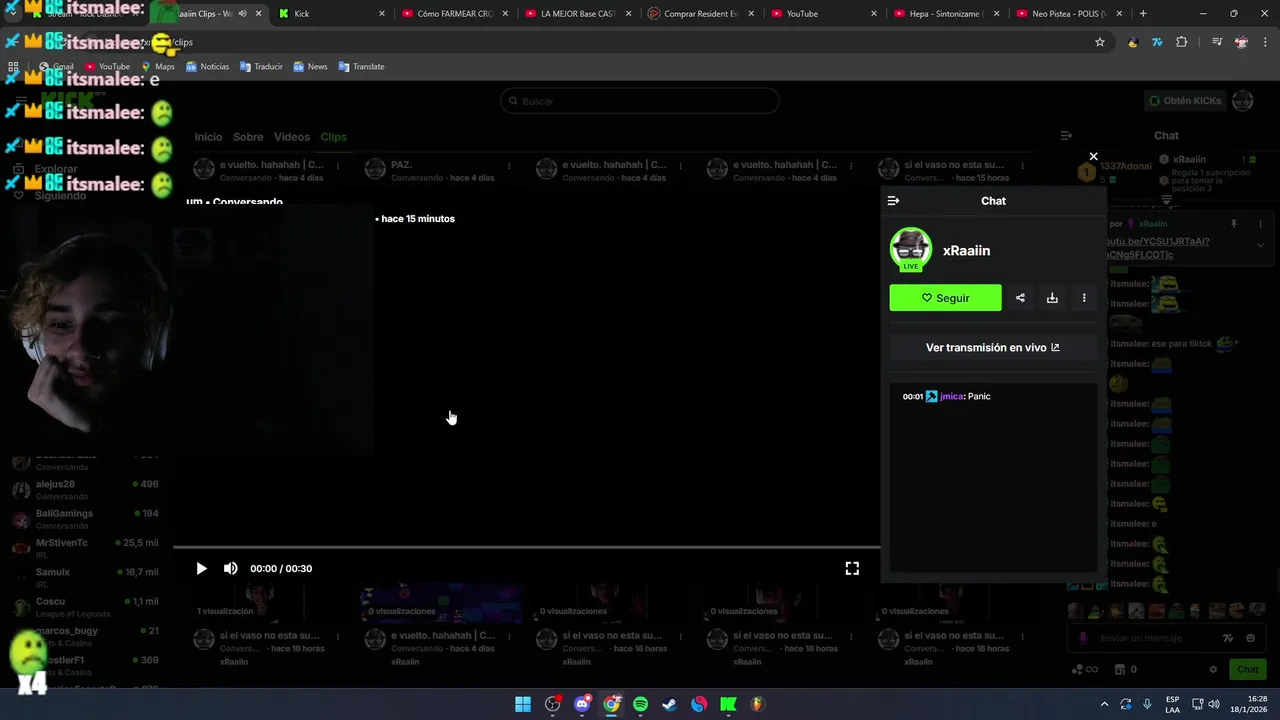
Task: Open MrStivenTc channel in sidebar
Action: tap(85, 547)
